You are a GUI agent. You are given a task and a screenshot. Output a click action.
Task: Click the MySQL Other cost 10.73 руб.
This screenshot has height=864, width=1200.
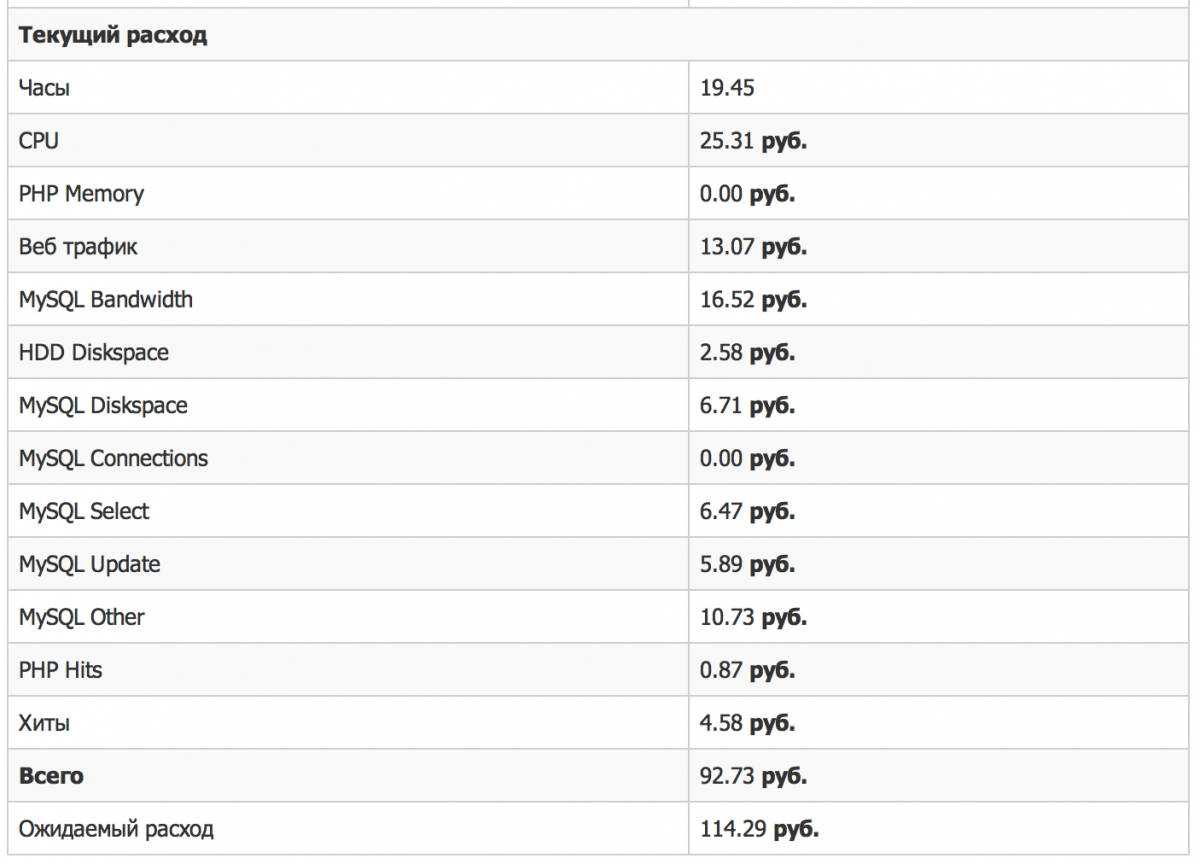753,617
